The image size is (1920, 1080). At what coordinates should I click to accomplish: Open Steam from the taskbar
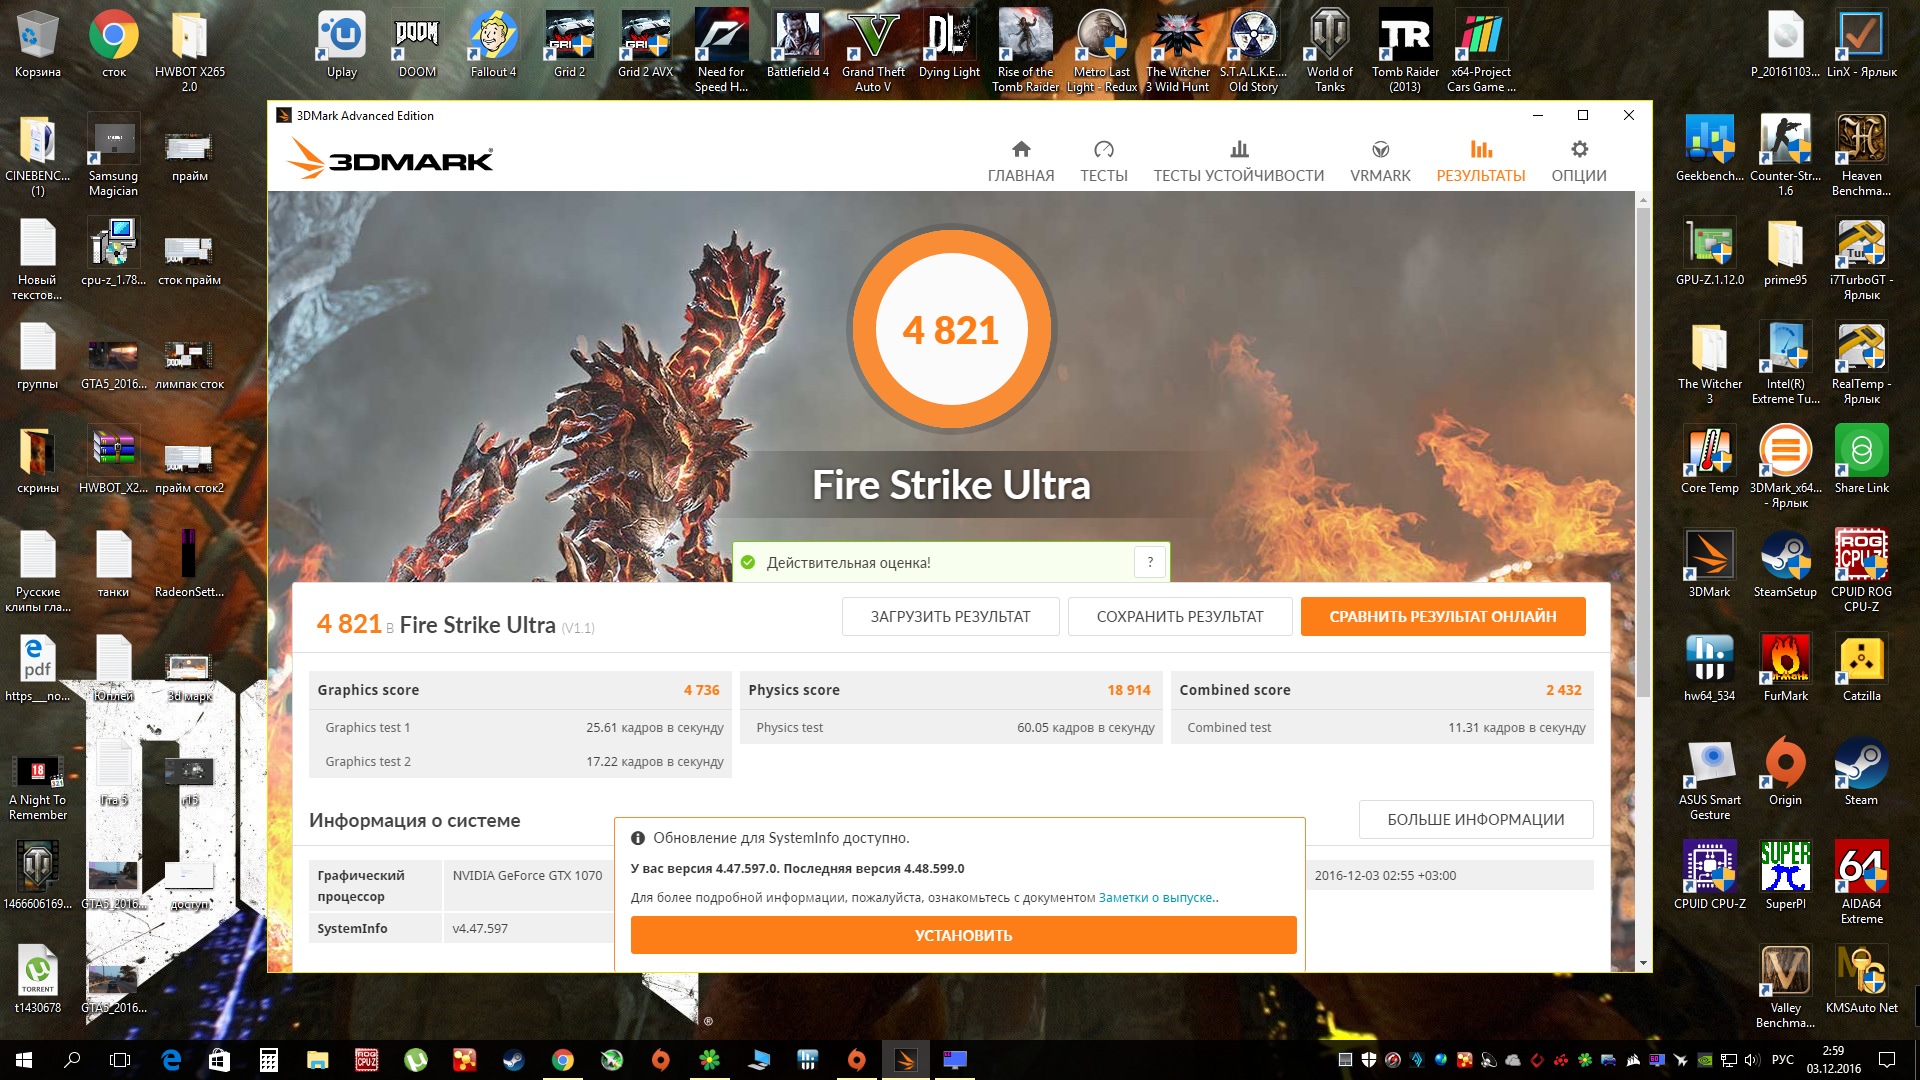514,1060
